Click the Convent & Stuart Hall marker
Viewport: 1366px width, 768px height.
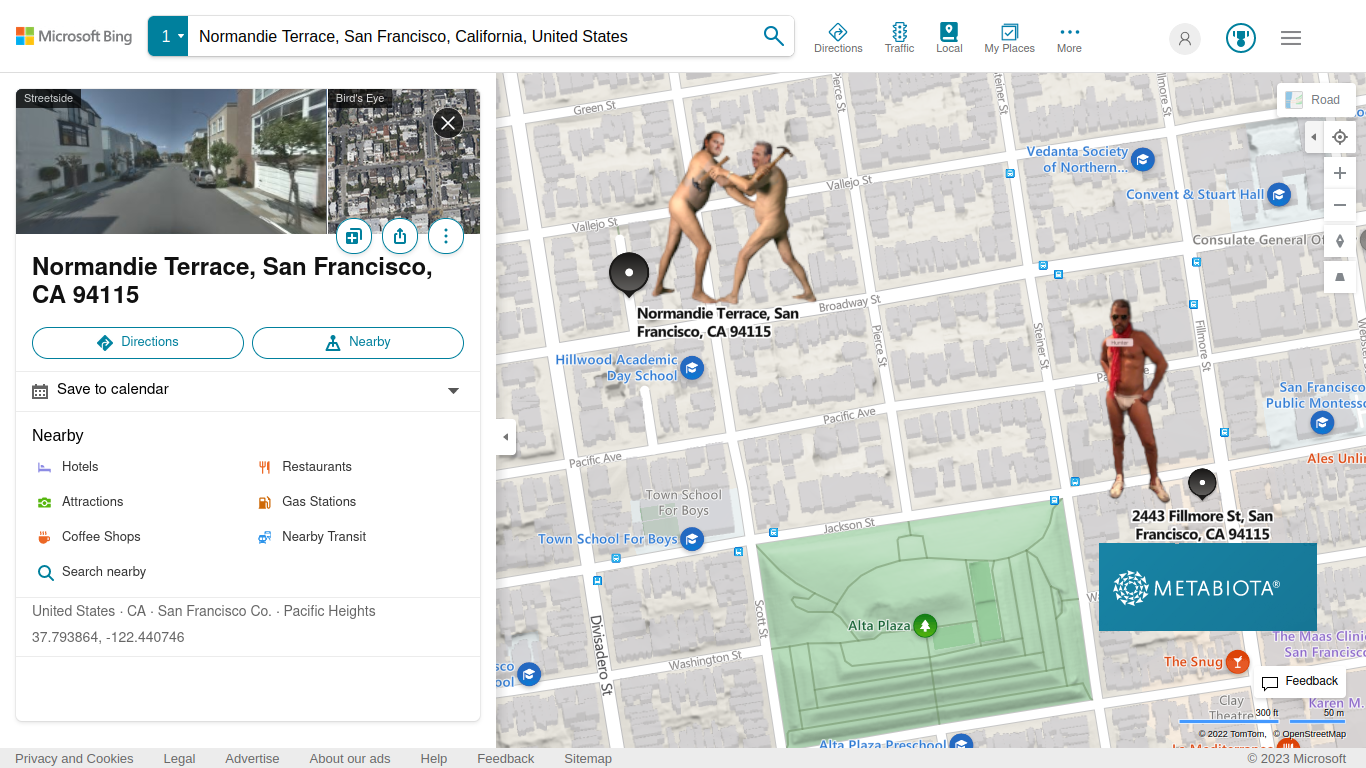coord(1279,195)
